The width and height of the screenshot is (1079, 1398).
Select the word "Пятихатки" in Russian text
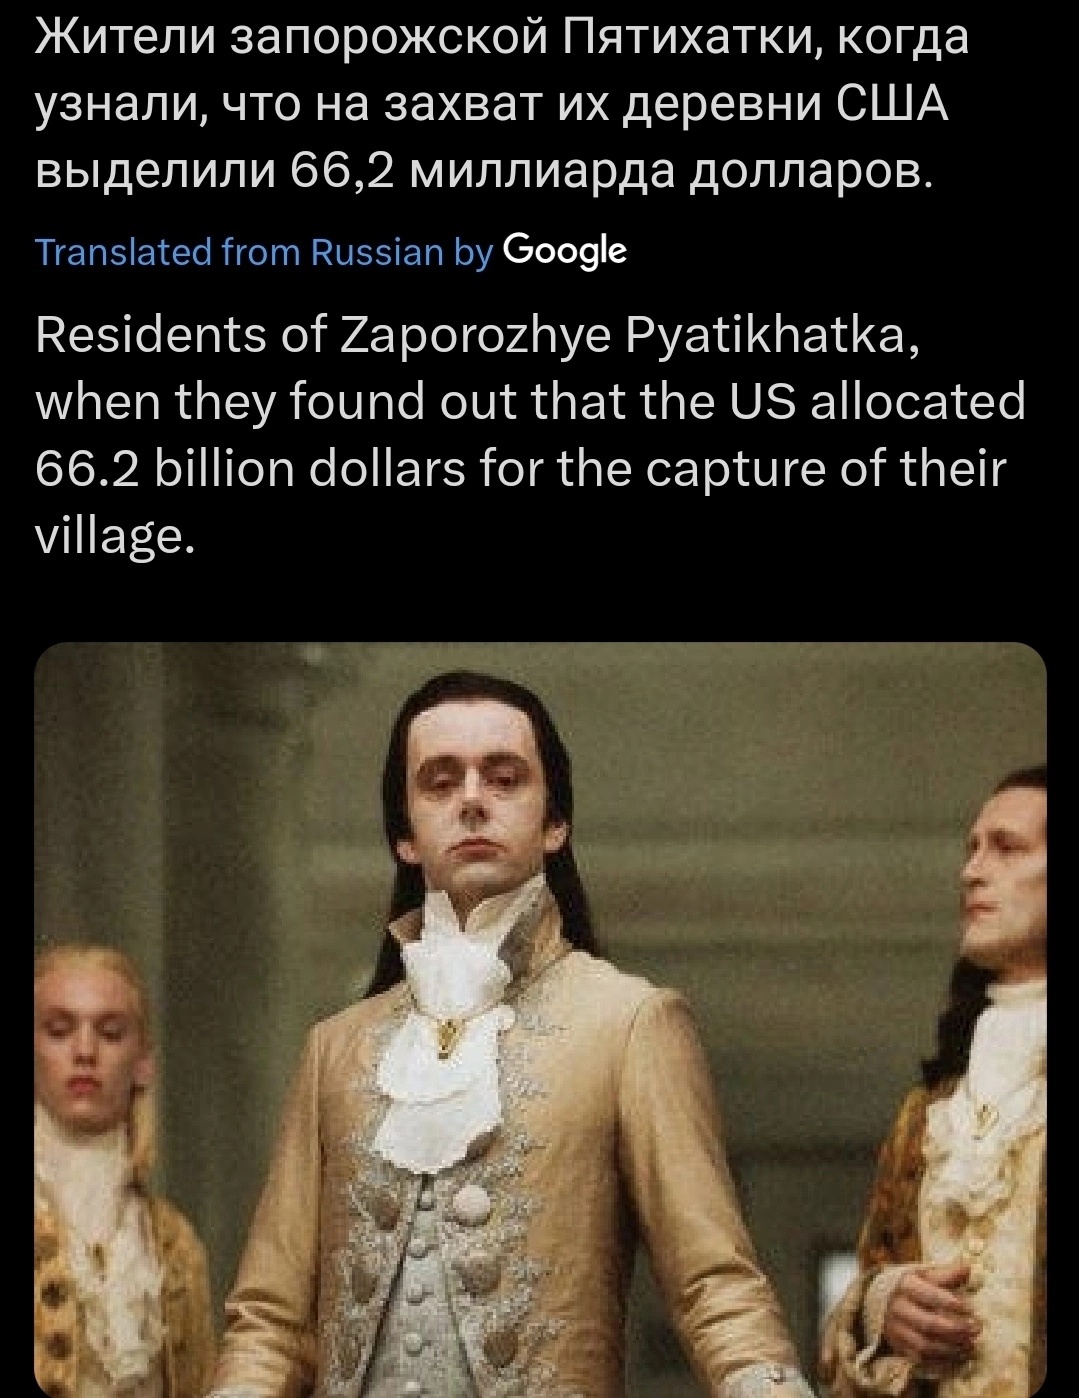coord(692,40)
